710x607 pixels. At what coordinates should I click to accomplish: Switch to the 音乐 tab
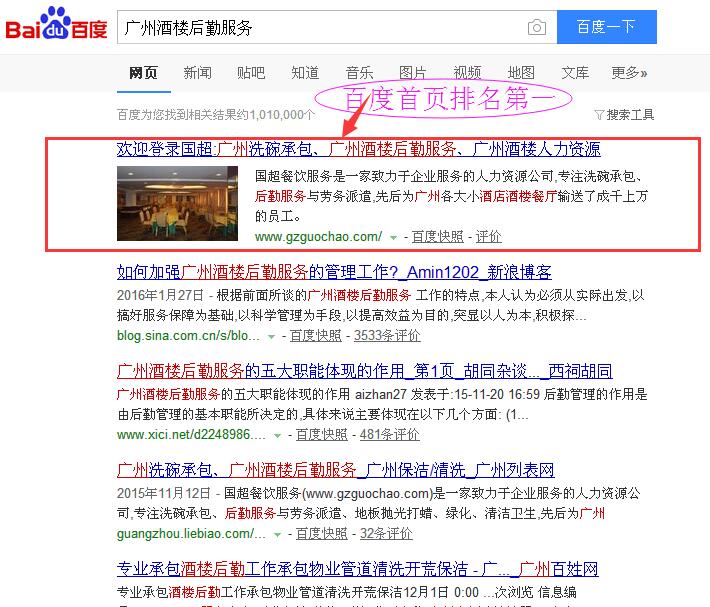click(359, 73)
